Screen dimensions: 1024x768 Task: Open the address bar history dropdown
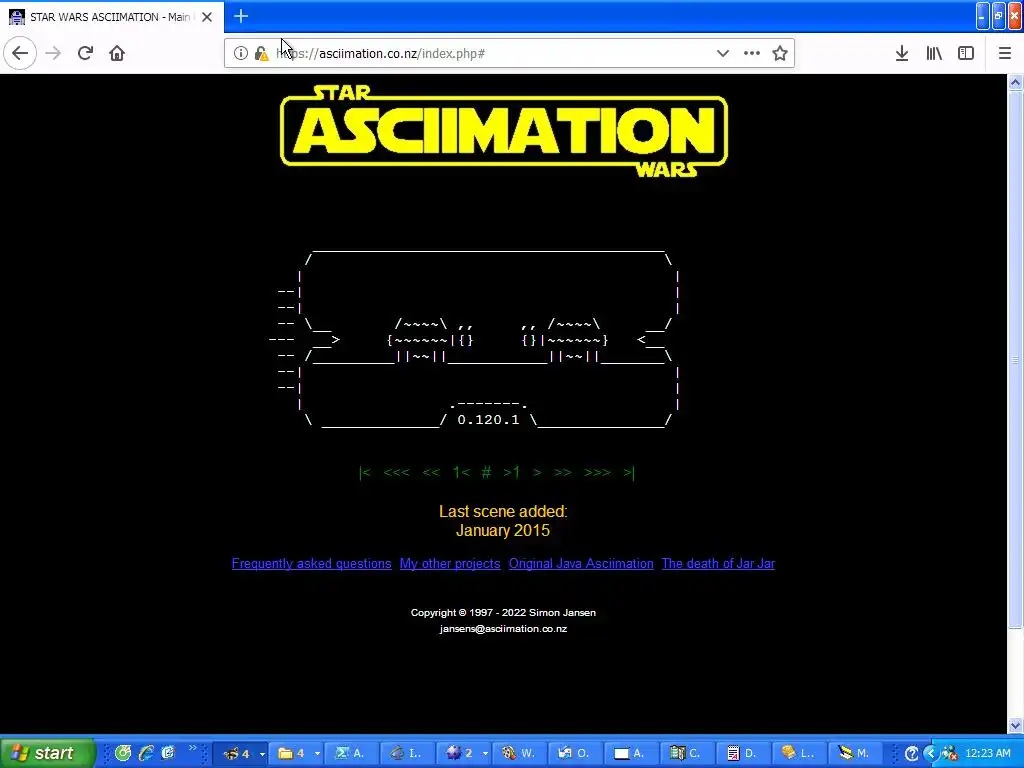[x=722, y=53]
